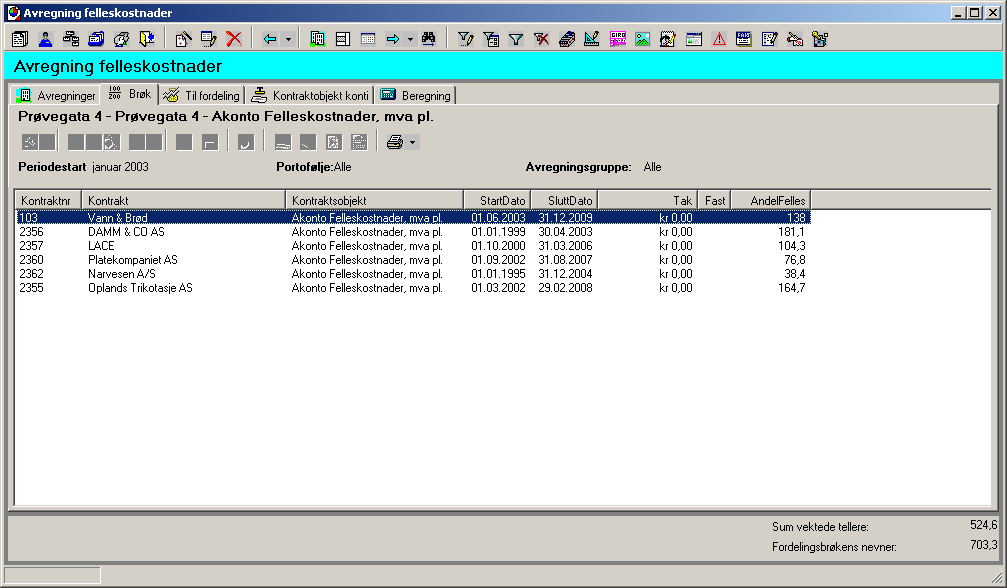This screenshot has height=588, width=1007.
Task: Sort by SluttDato column header
Action: click(565, 200)
